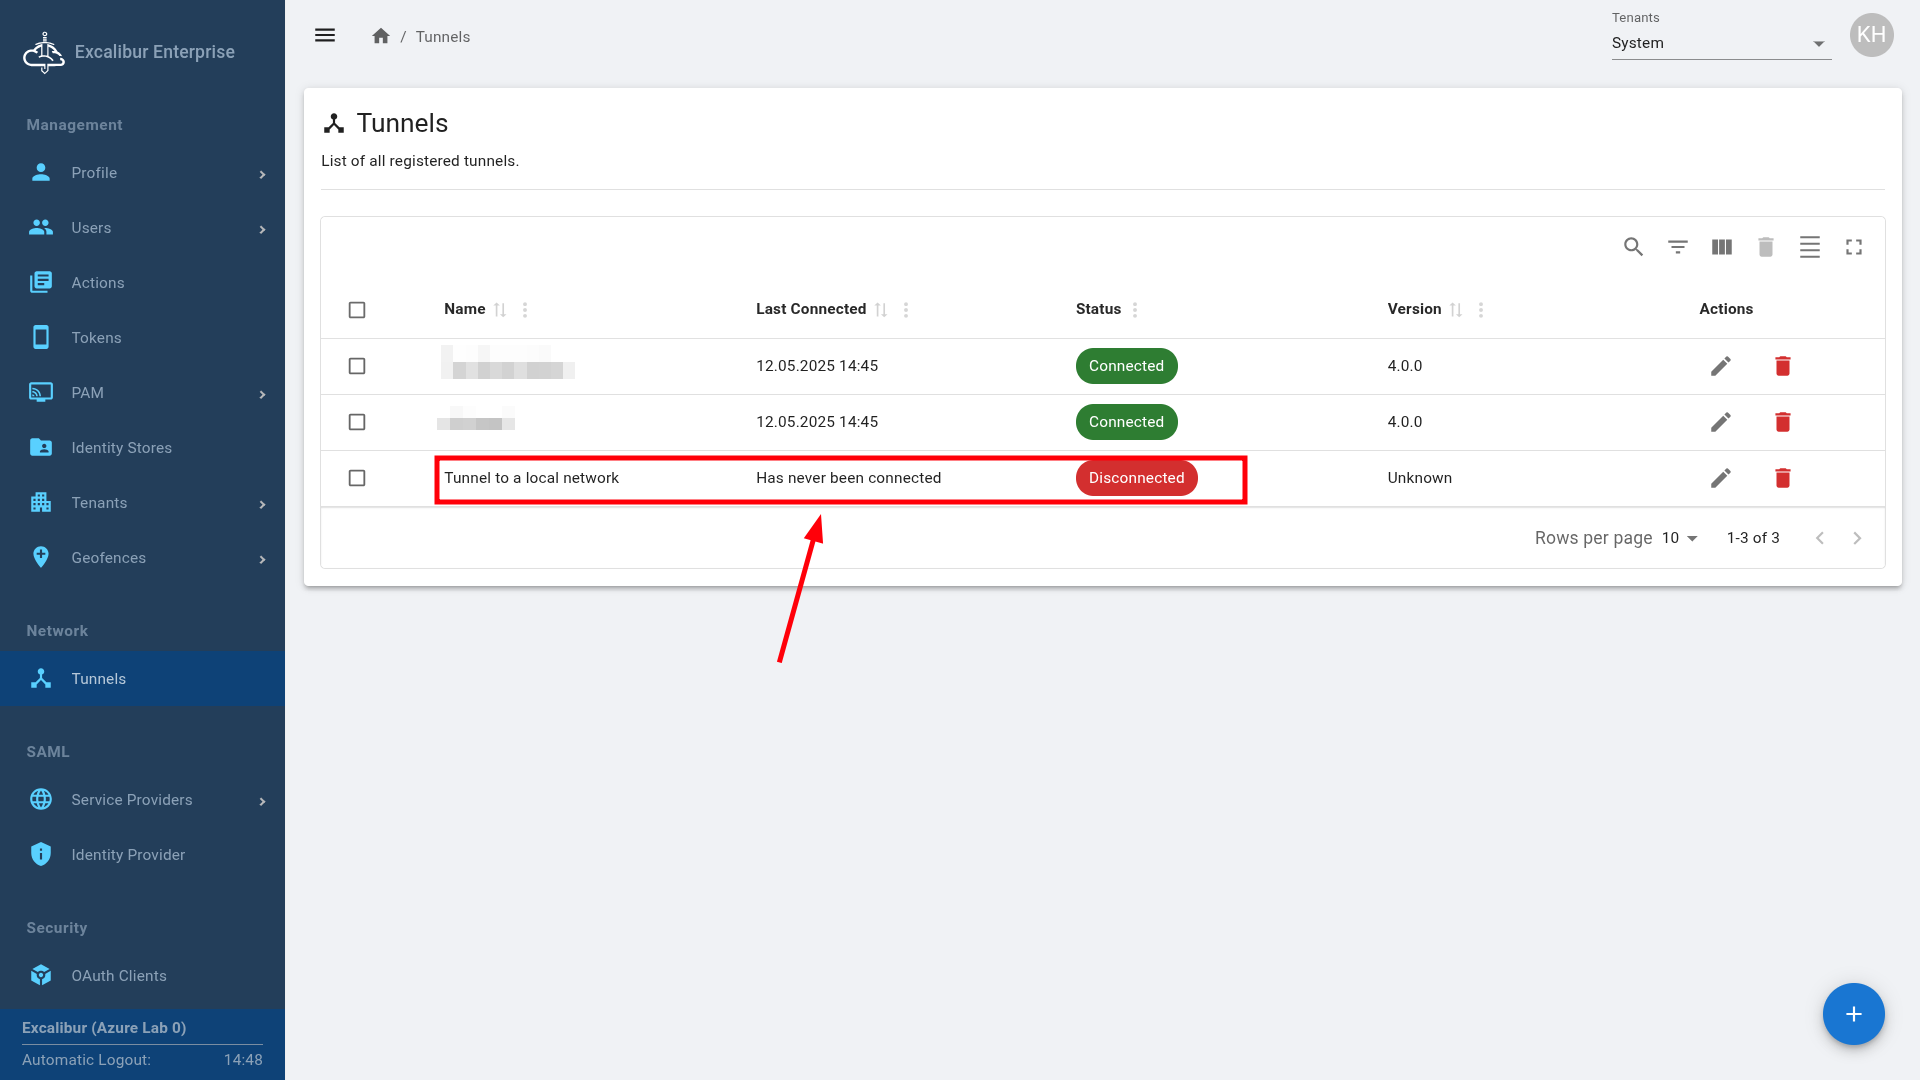Click the blue add tunnel plus button
This screenshot has width=1920, height=1080.
[x=1853, y=1014]
